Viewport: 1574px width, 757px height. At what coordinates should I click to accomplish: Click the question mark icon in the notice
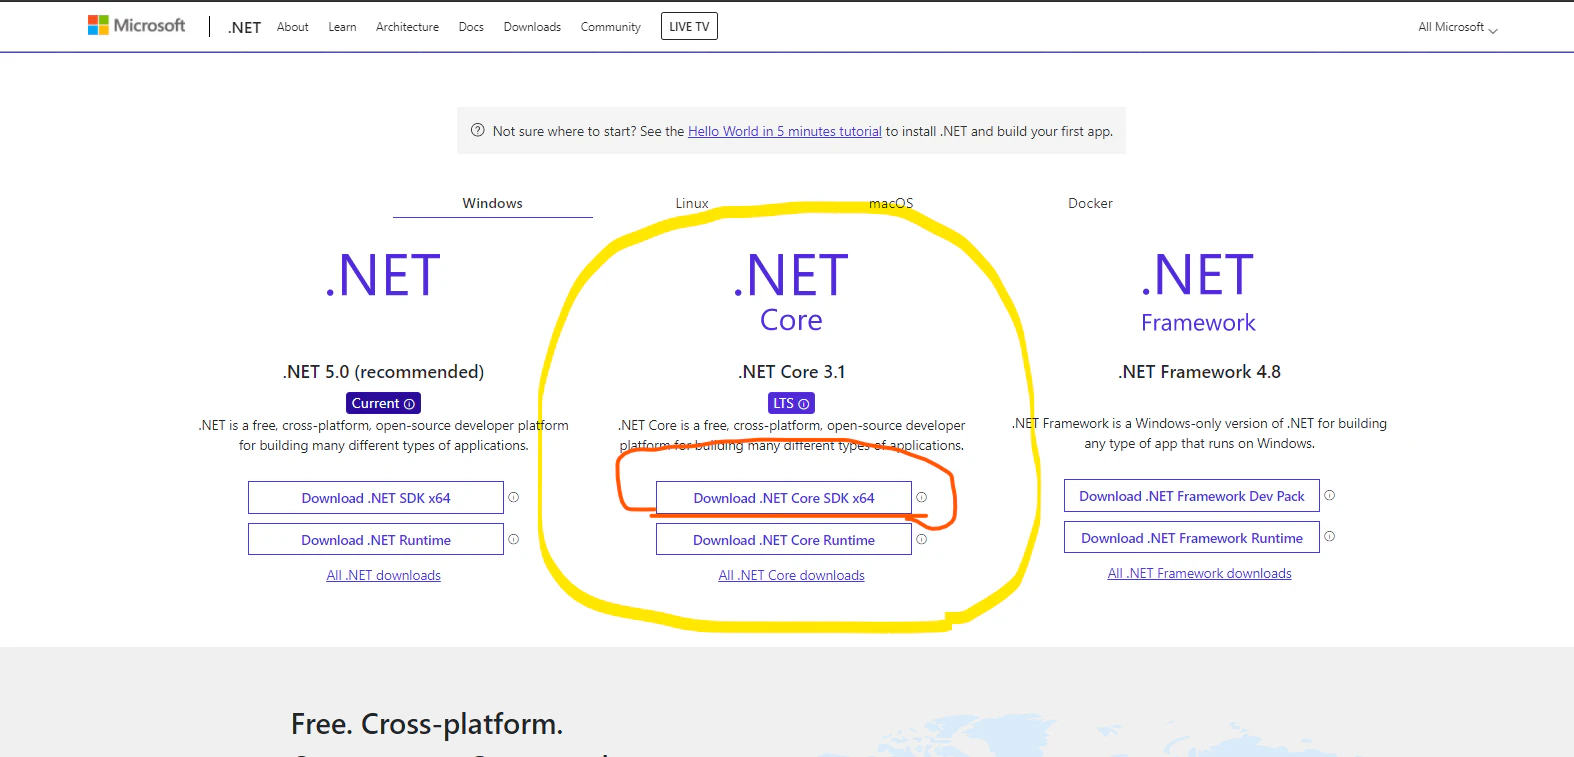[x=478, y=130]
